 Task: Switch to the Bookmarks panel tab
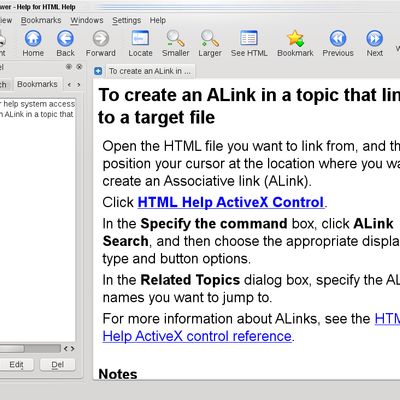click(37, 84)
